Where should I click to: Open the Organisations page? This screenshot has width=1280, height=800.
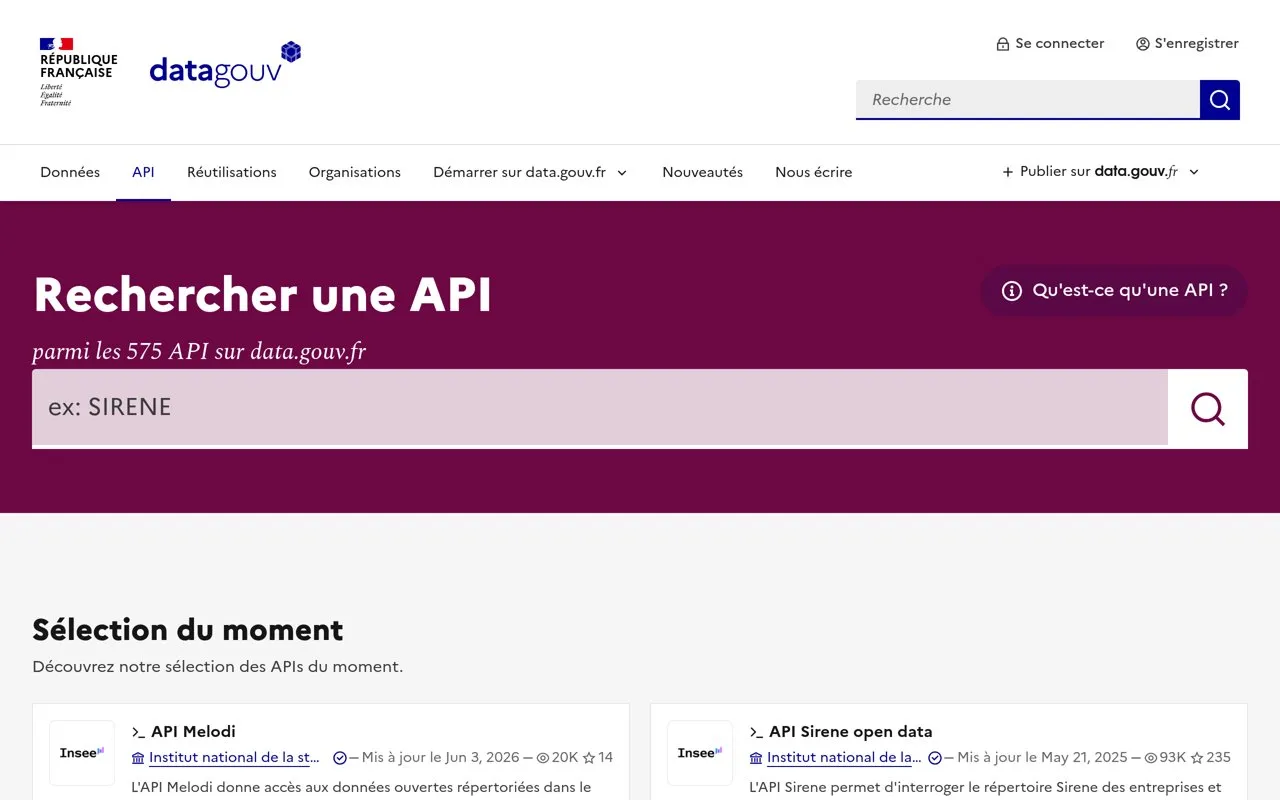pos(355,172)
